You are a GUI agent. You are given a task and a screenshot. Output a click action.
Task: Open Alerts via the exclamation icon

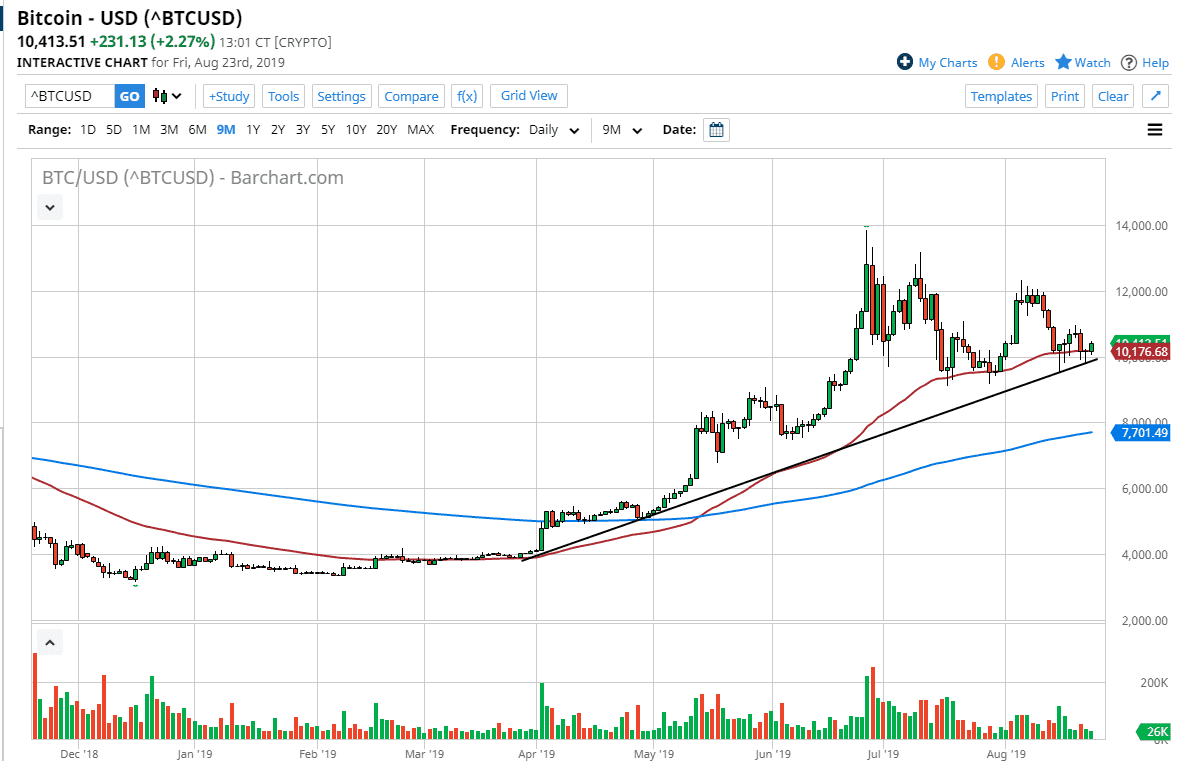(x=997, y=62)
